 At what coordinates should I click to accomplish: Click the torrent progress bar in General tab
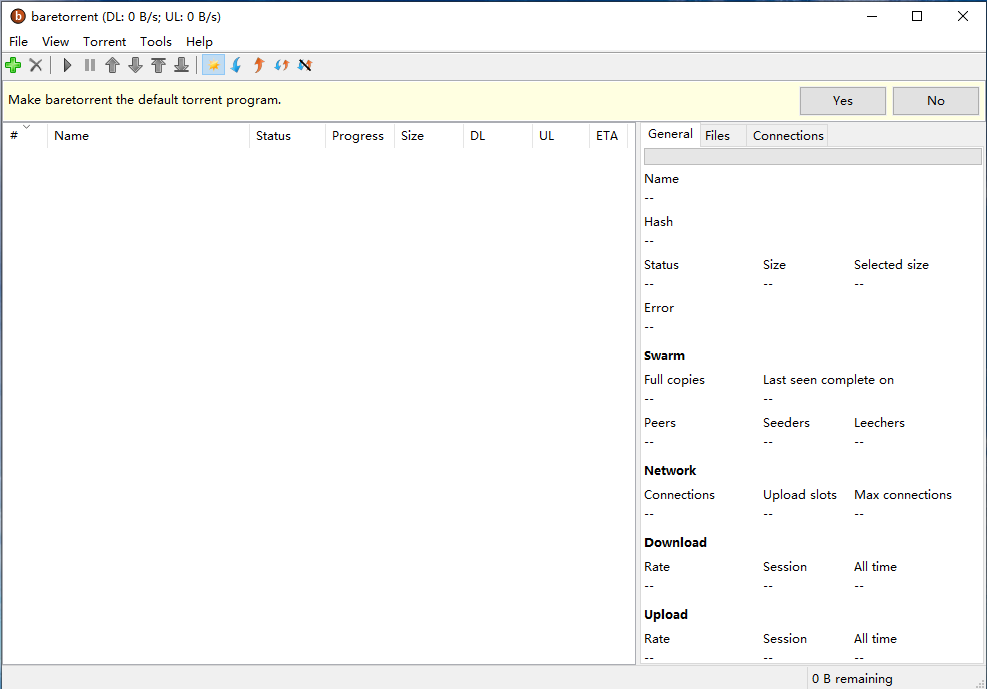click(x=813, y=157)
